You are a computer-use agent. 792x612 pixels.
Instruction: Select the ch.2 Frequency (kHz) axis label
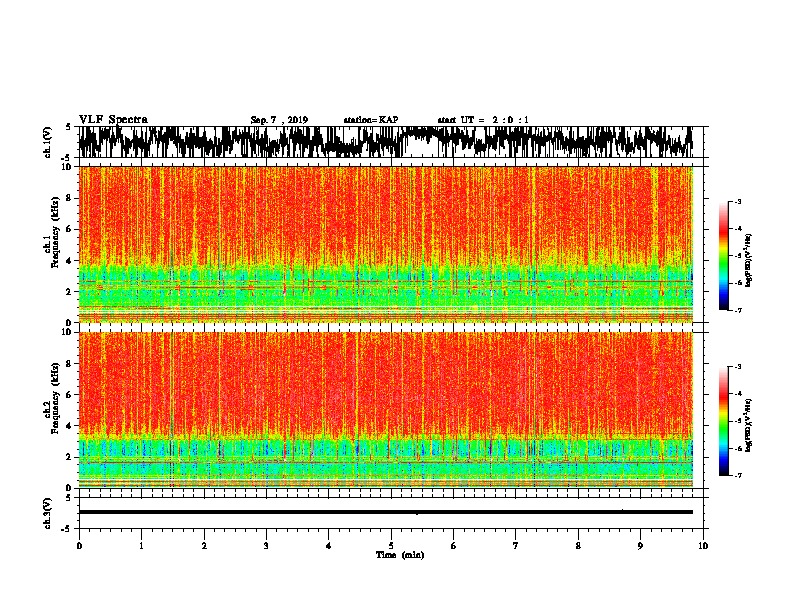pyautogui.click(x=55, y=398)
